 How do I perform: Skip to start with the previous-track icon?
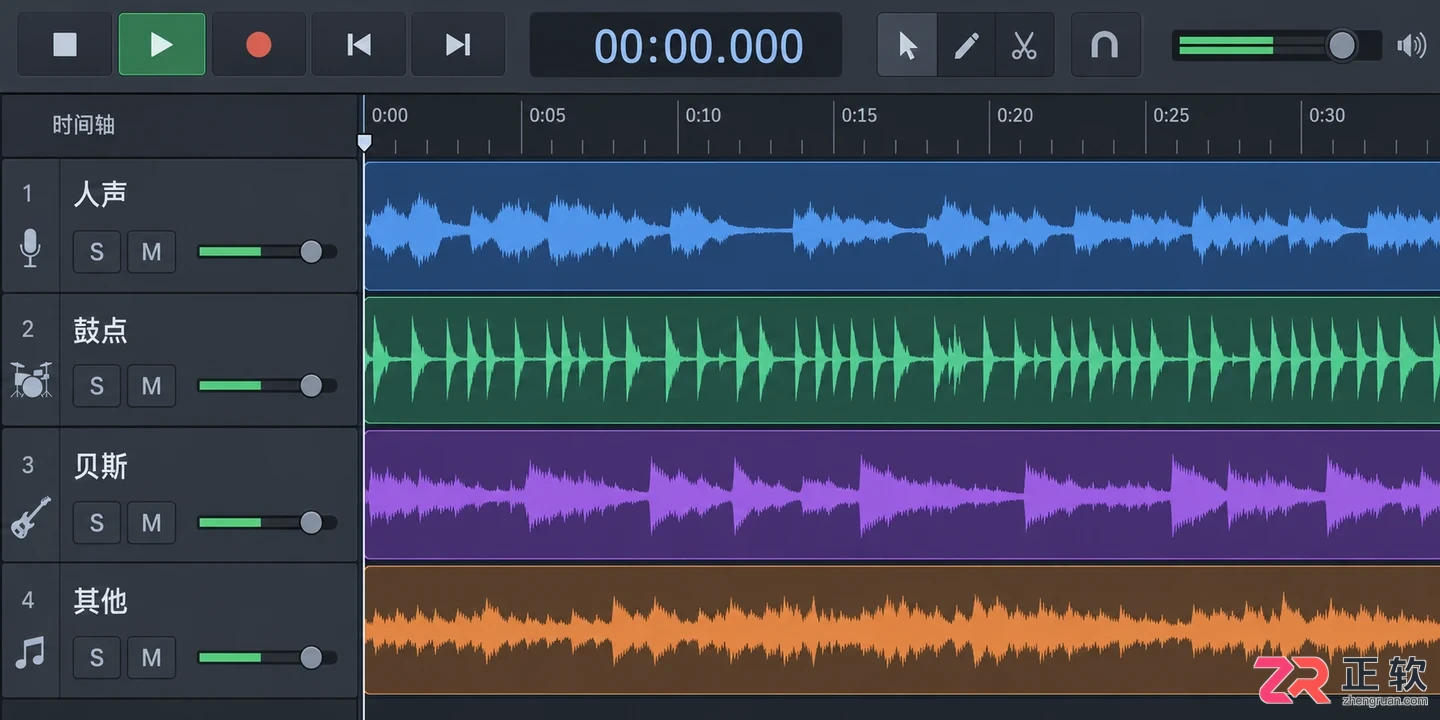tap(358, 44)
